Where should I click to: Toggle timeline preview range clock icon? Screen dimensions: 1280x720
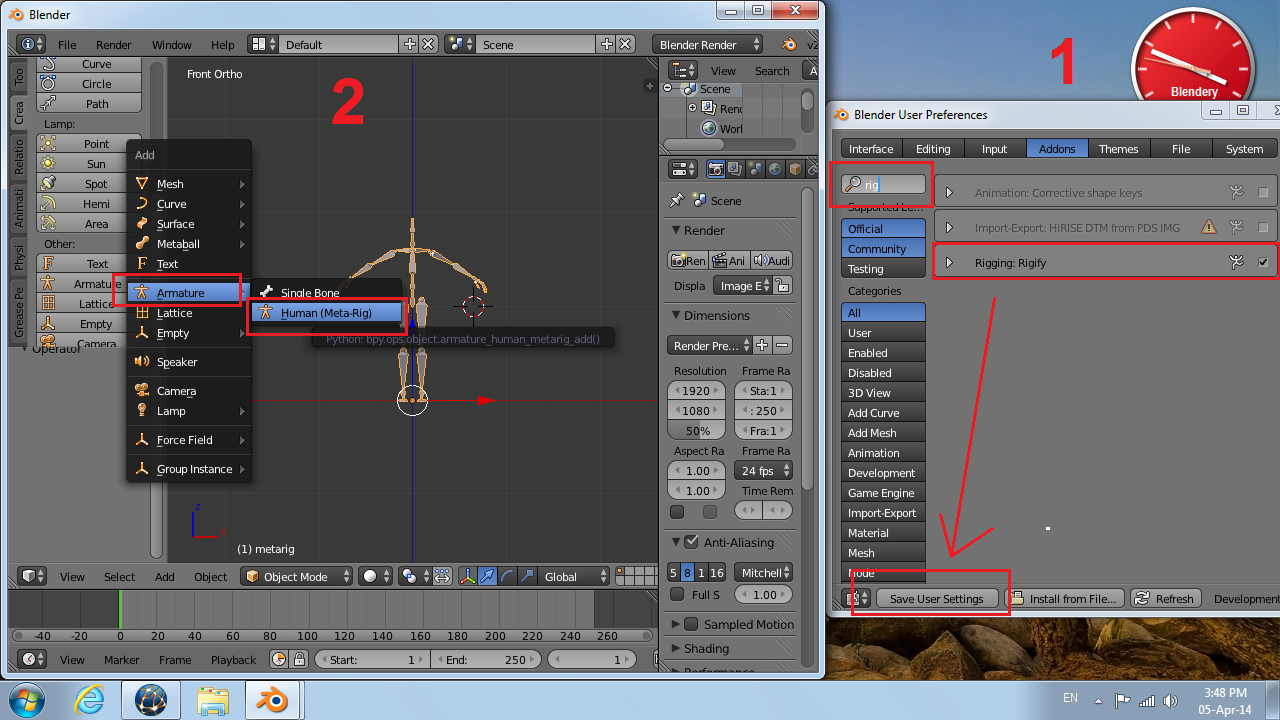tap(279, 659)
